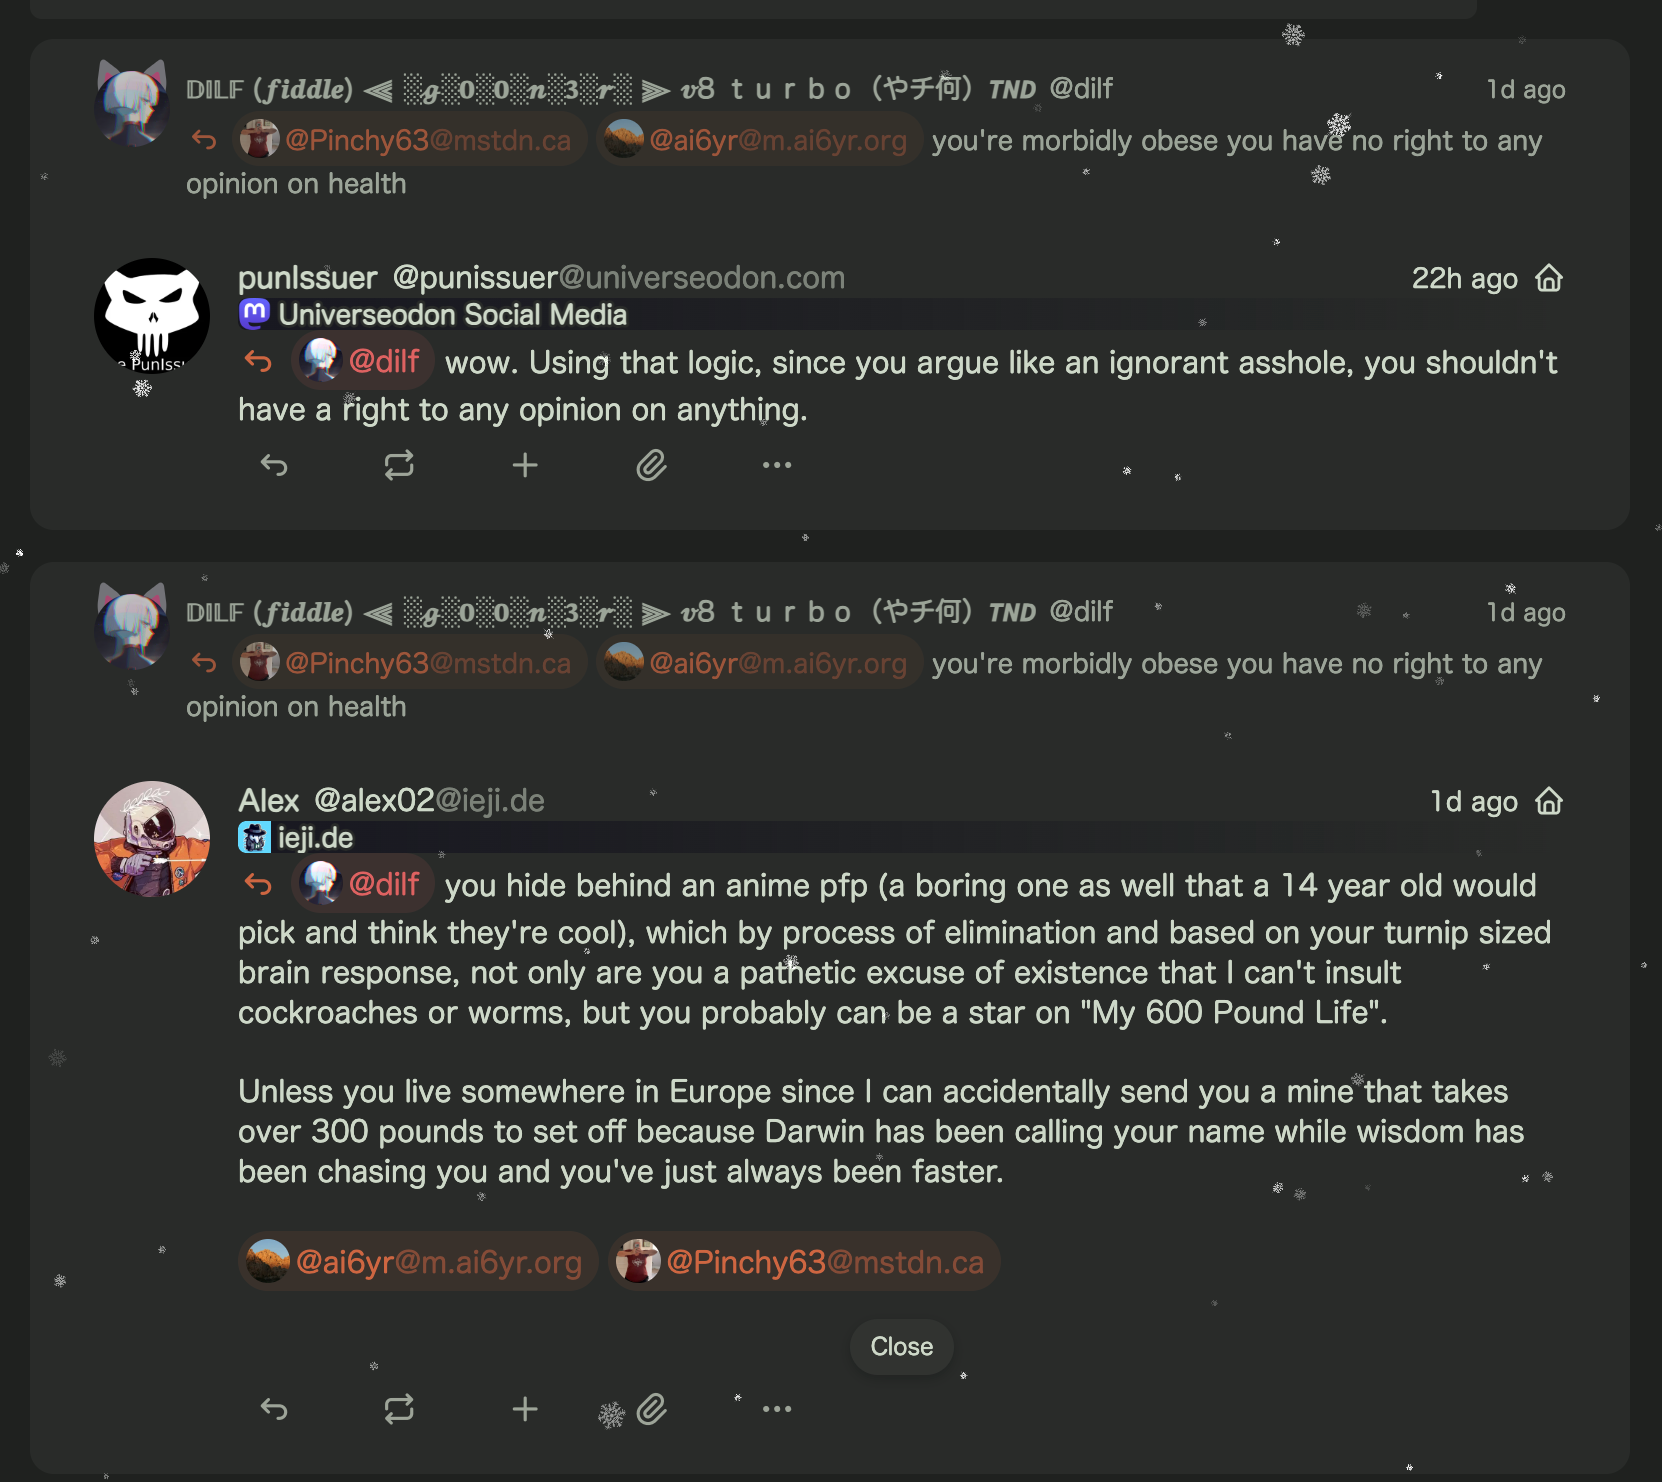Screen dimensions: 1662x1482
Task: Open the @ai6yr@m.ai6yr.org mention below Alex's post
Action: (417, 1262)
